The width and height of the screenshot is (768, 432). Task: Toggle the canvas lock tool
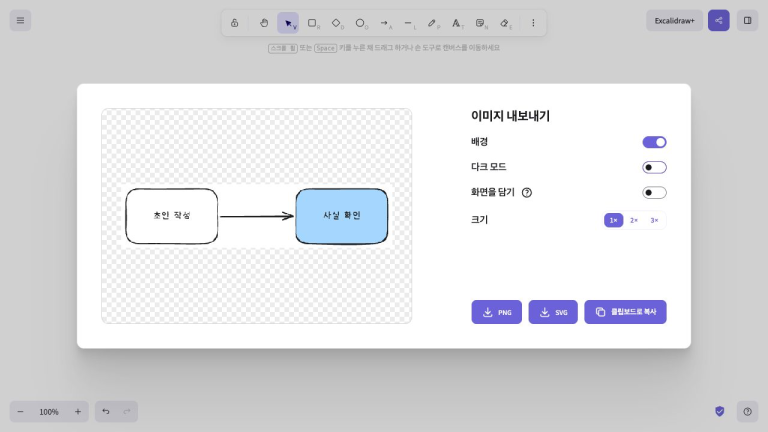click(x=235, y=23)
